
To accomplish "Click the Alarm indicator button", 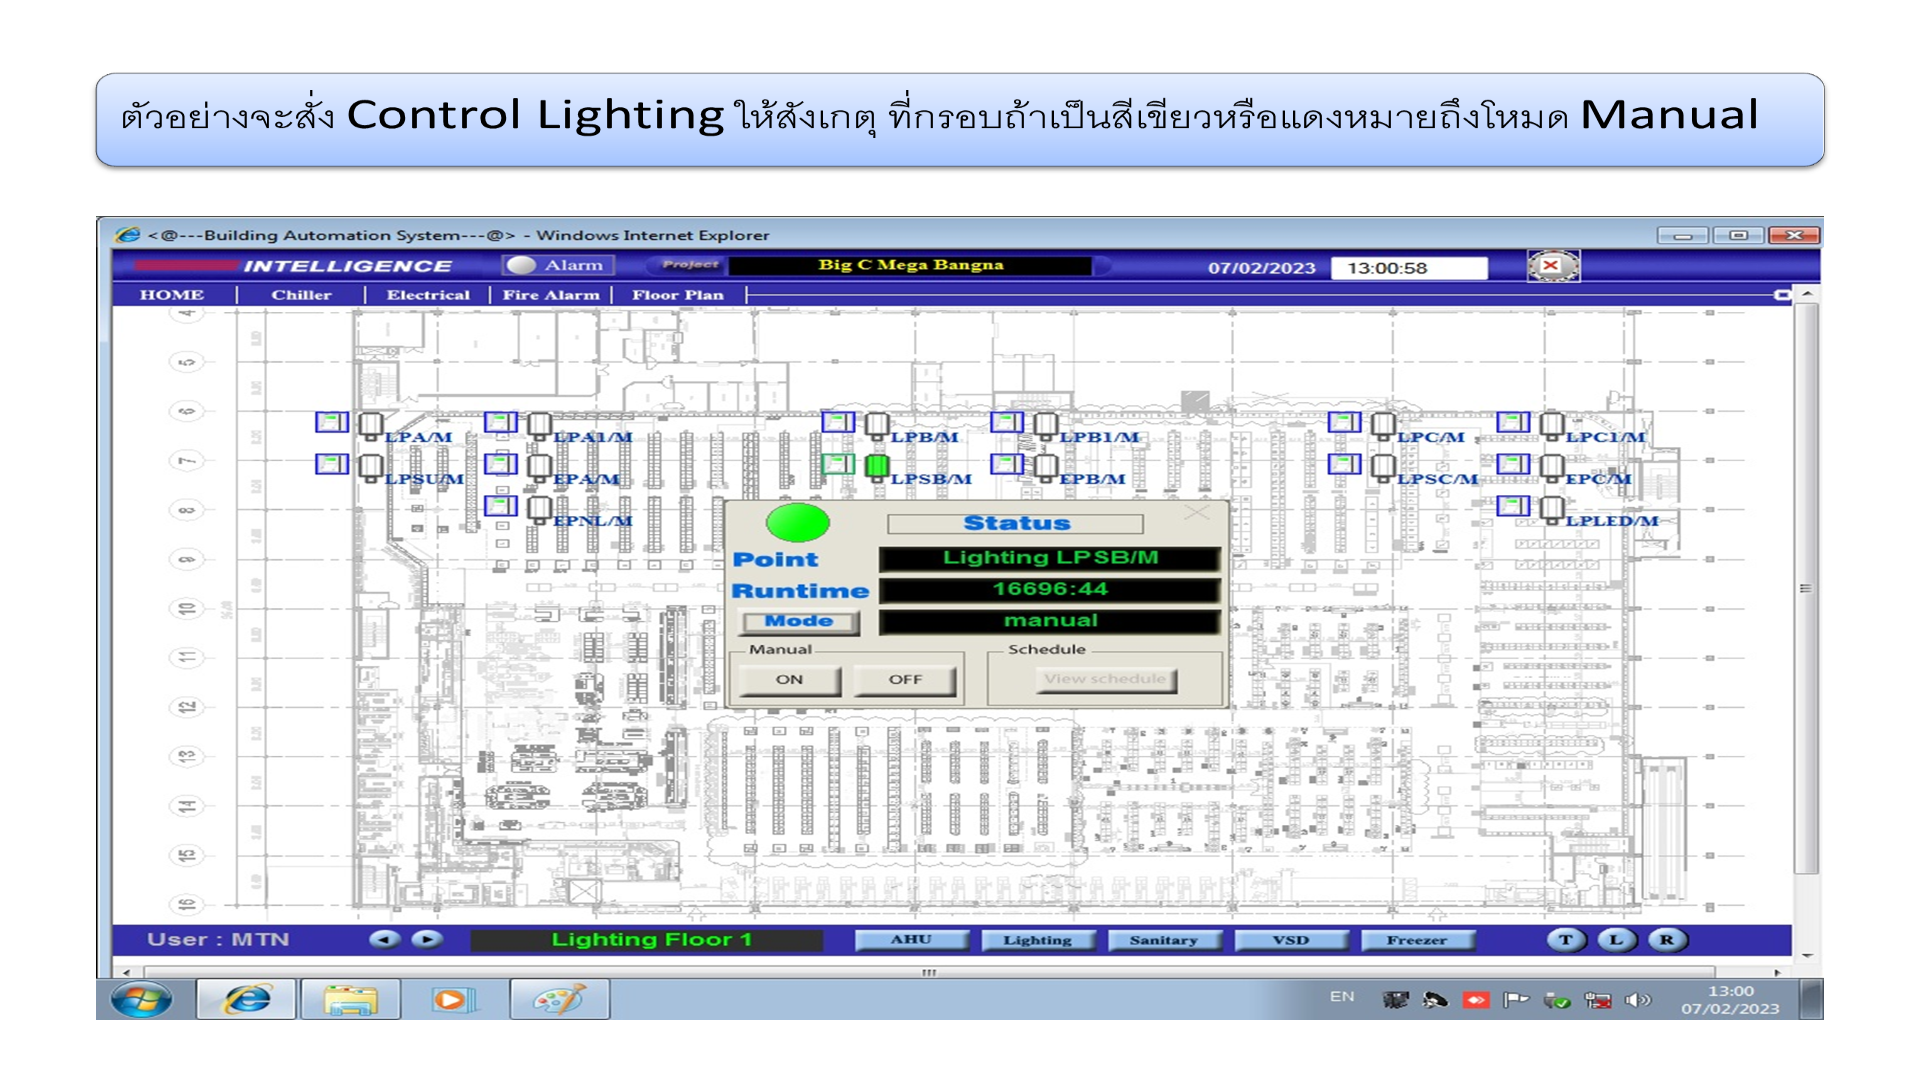I will [x=559, y=265].
